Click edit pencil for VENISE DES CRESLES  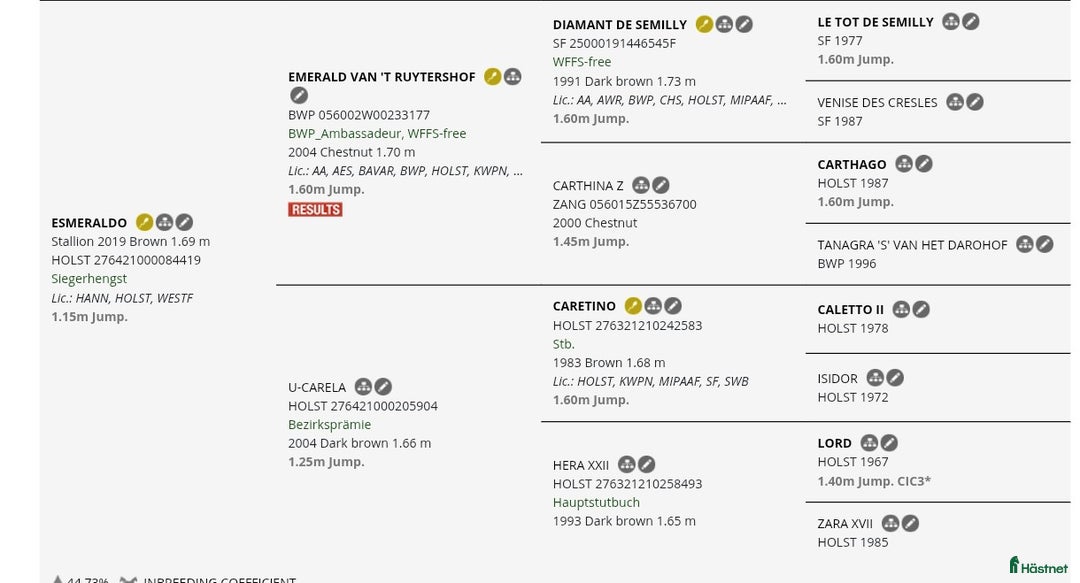click(x=975, y=102)
